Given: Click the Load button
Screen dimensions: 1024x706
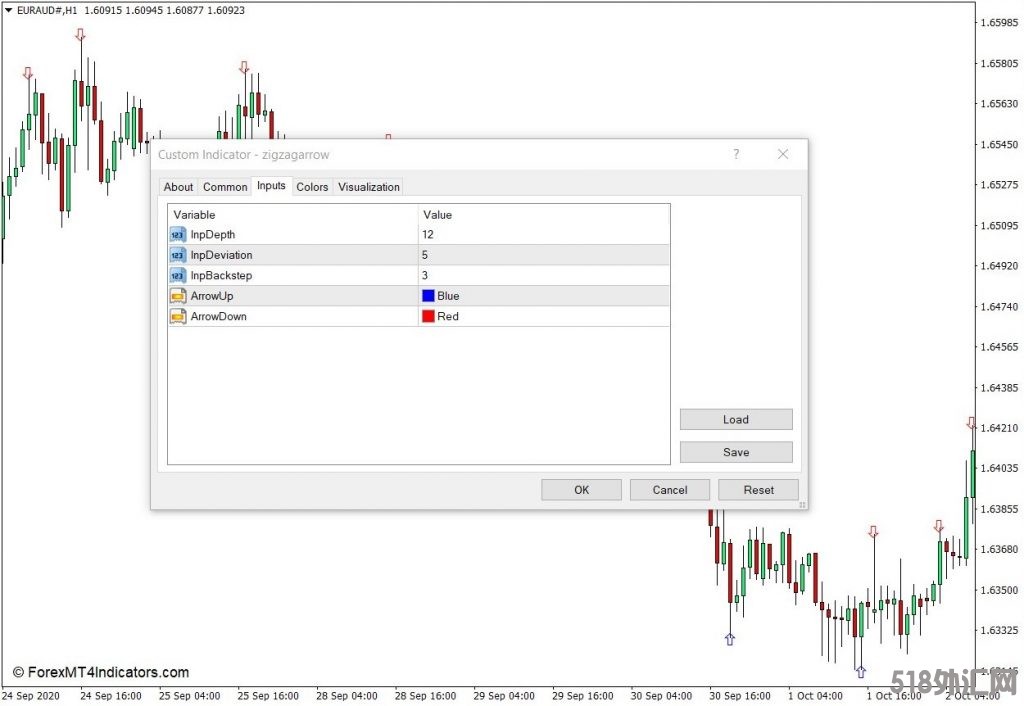Looking at the screenshot, I should pyautogui.click(x=735, y=419).
